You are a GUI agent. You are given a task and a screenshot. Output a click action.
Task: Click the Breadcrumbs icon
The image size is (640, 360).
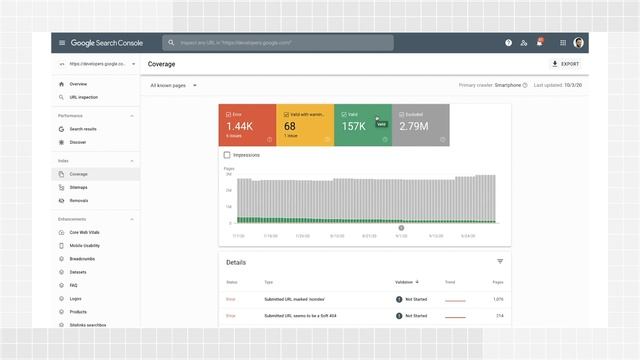(61, 259)
